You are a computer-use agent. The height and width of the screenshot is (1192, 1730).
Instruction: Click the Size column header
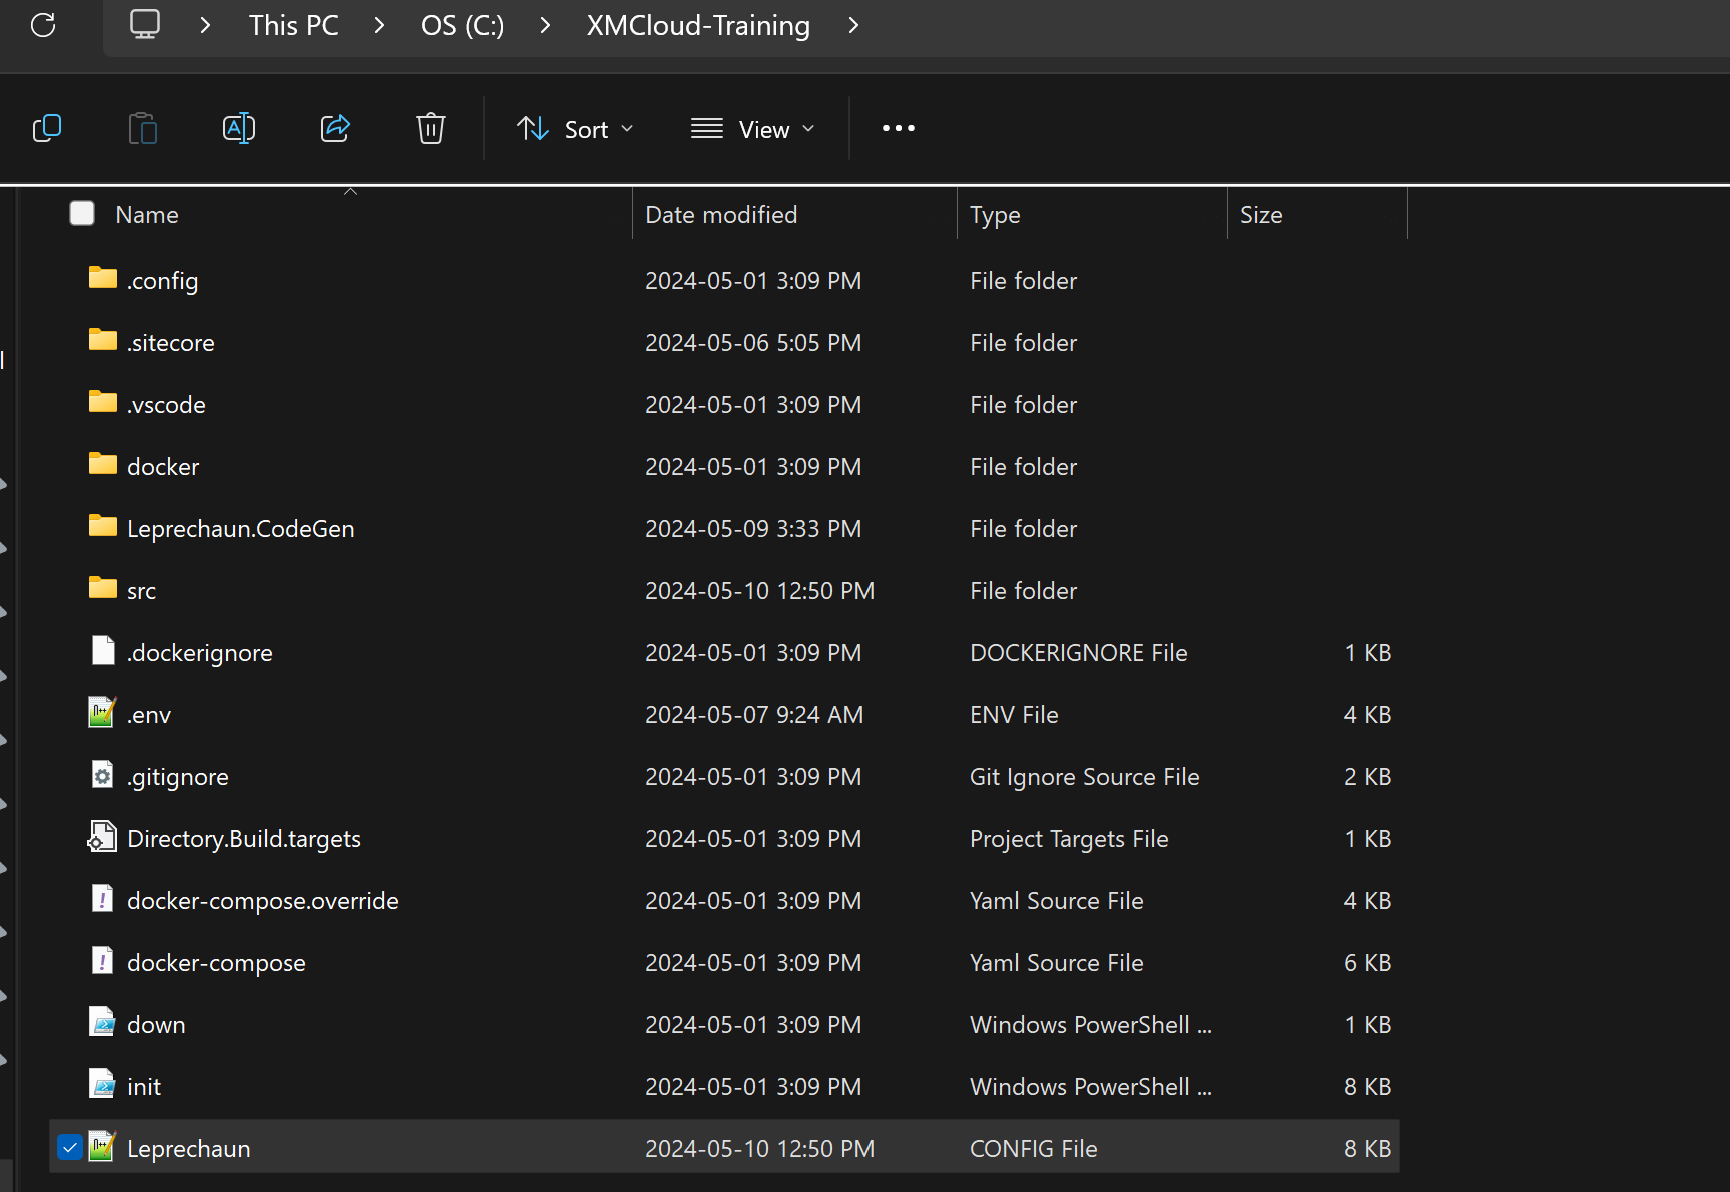(x=1261, y=214)
